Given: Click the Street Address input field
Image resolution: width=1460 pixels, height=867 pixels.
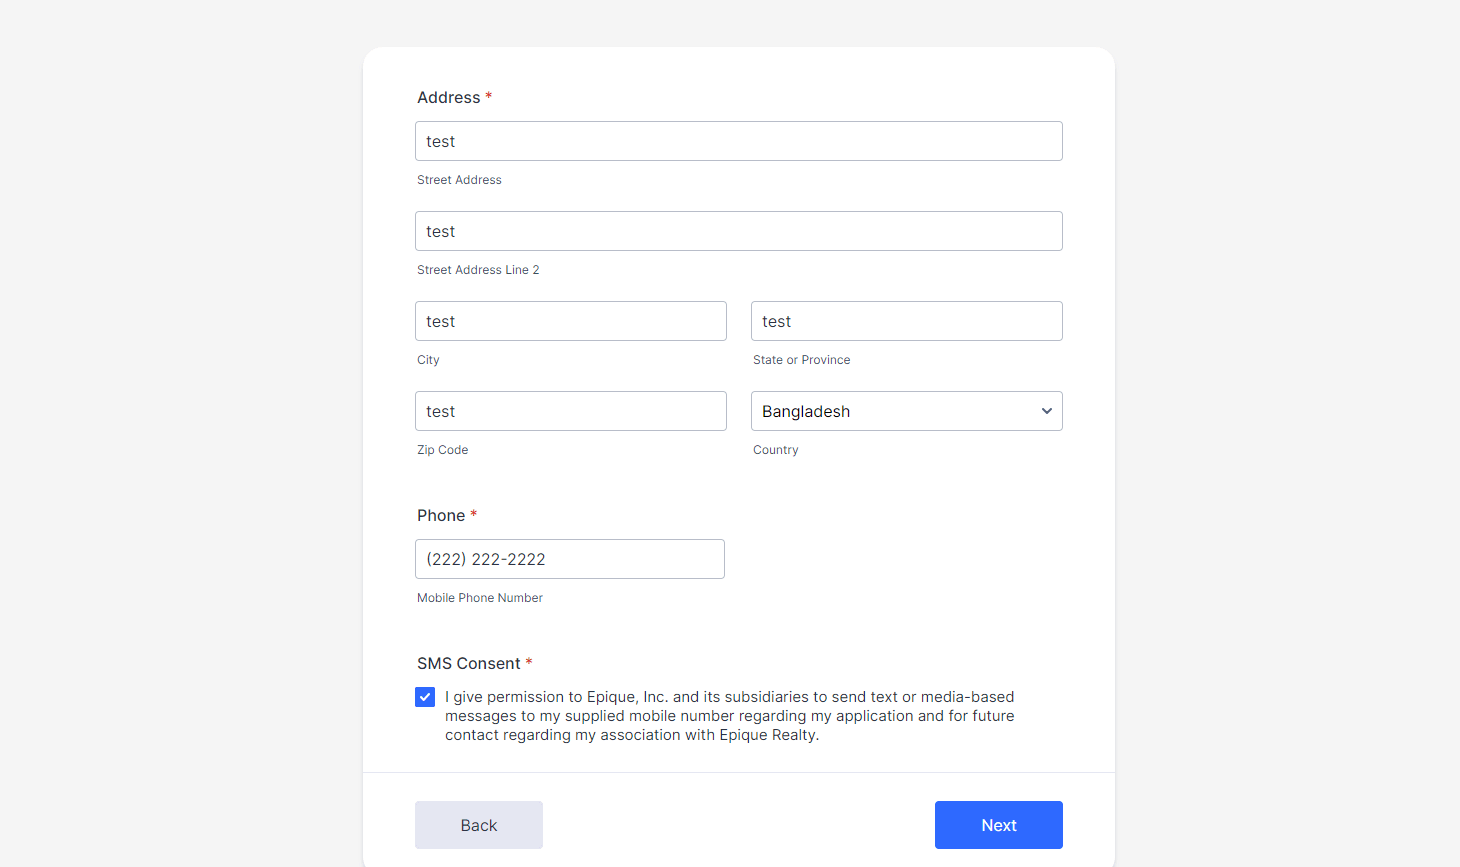Looking at the screenshot, I should (738, 141).
